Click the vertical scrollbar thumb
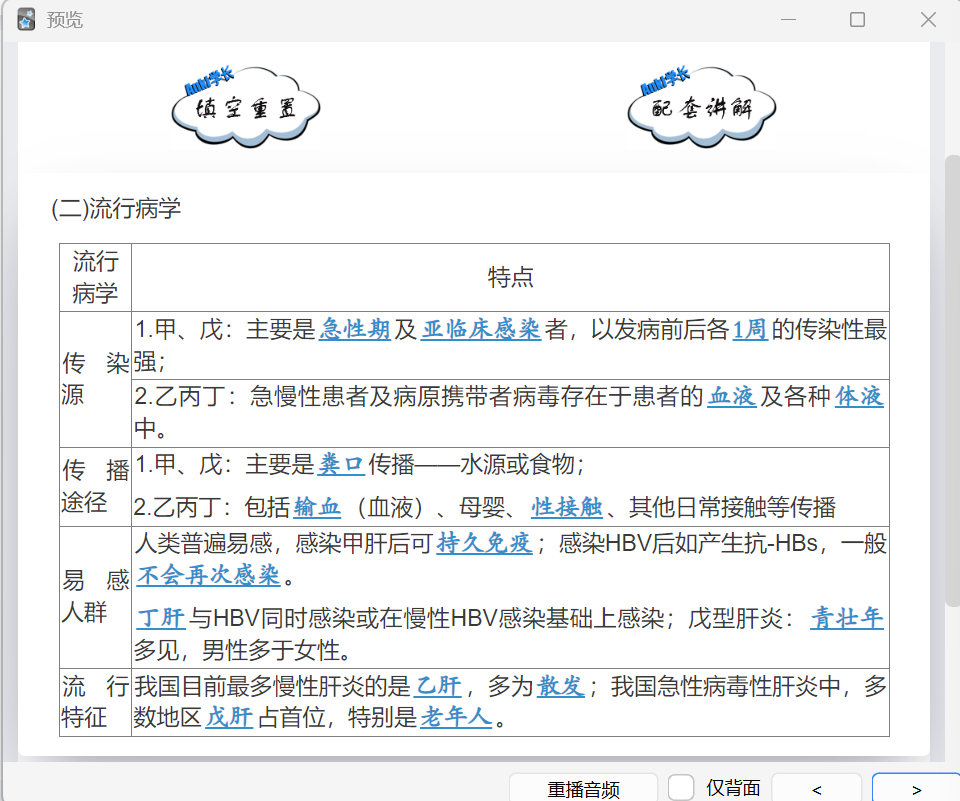Screen dimensions: 960x801 (953, 380)
